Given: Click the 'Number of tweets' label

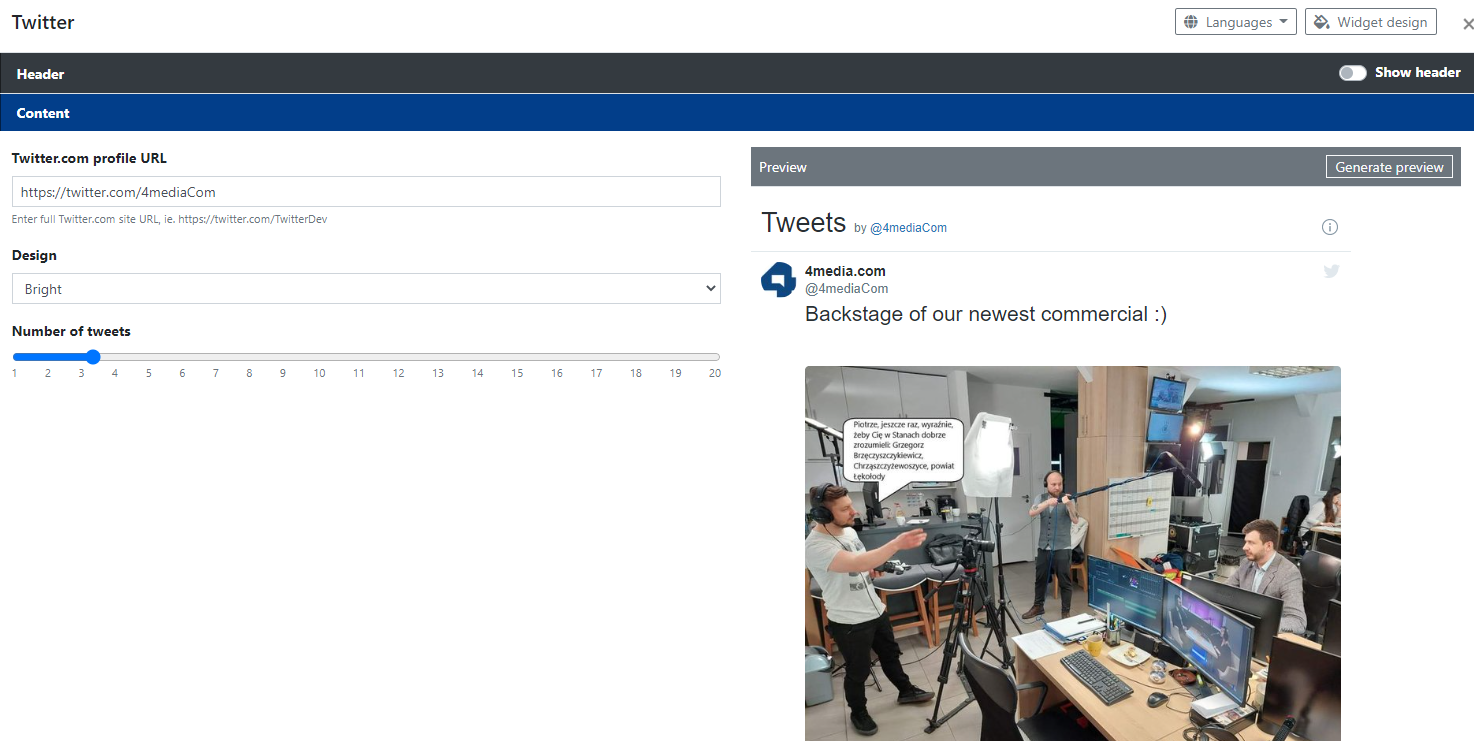Looking at the screenshot, I should pos(71,331).
